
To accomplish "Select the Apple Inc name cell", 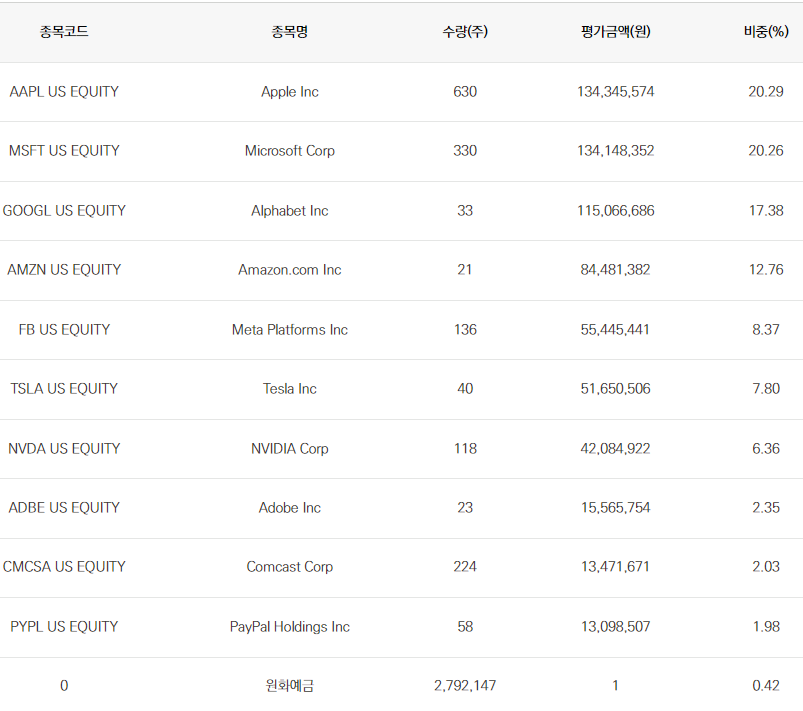I will point(289,92).
